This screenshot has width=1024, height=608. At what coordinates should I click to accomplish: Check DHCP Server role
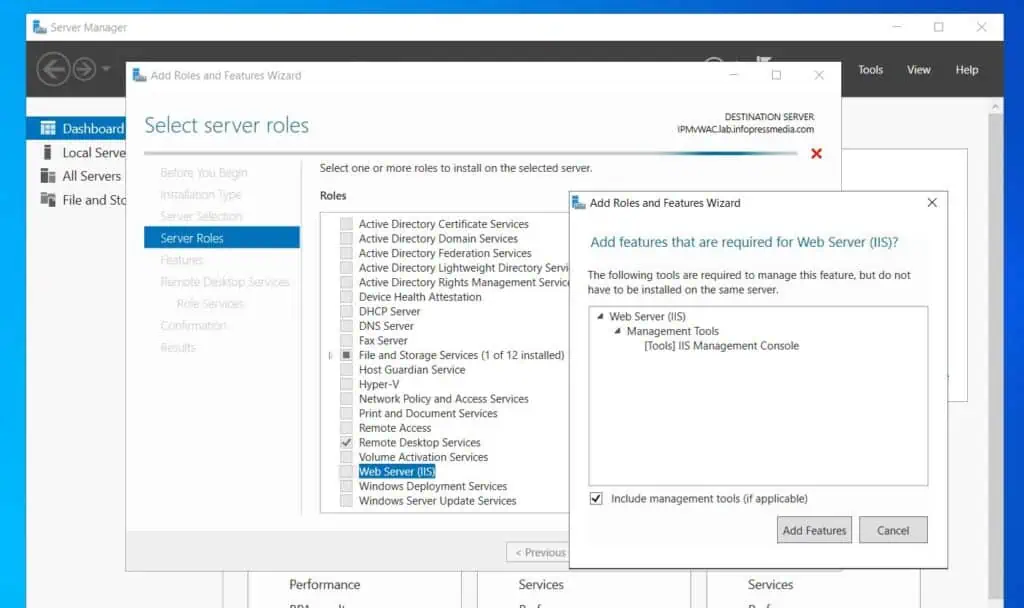click(346, 312)
